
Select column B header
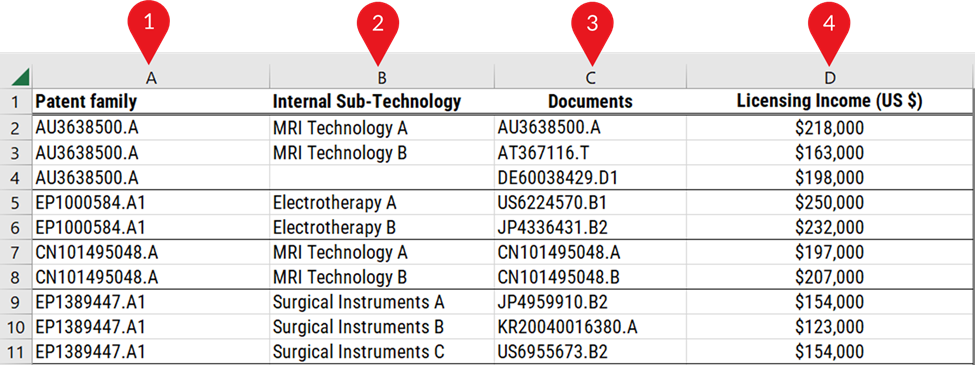[x=382, y=77]
